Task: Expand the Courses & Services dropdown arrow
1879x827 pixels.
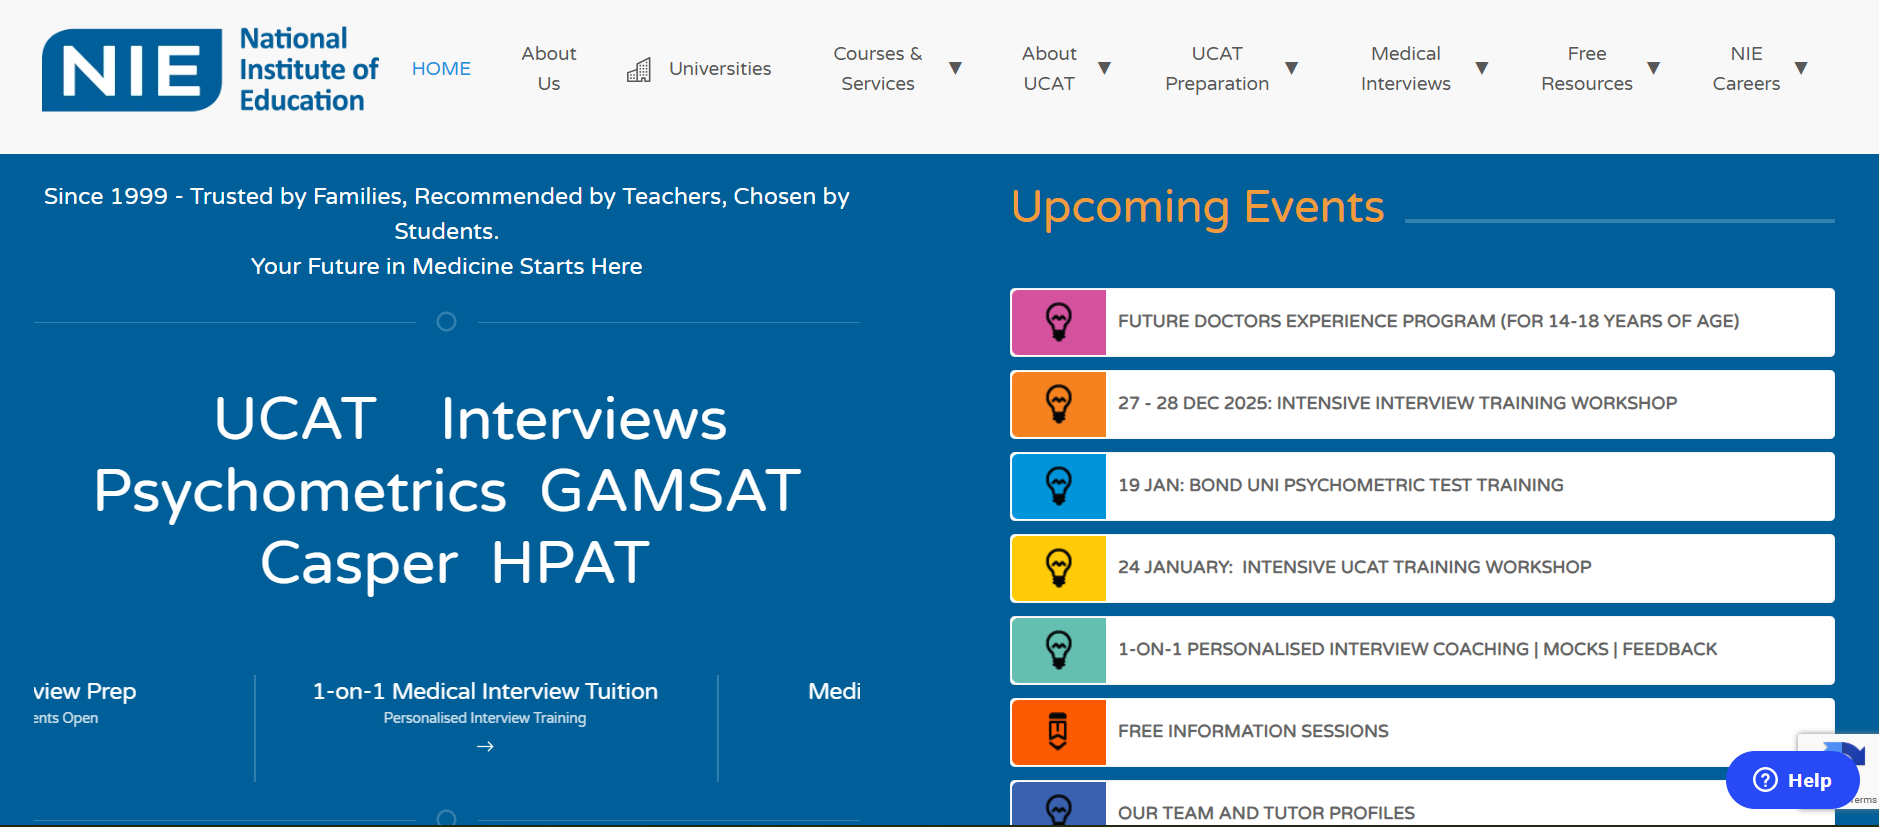Action: pos(955,68)
